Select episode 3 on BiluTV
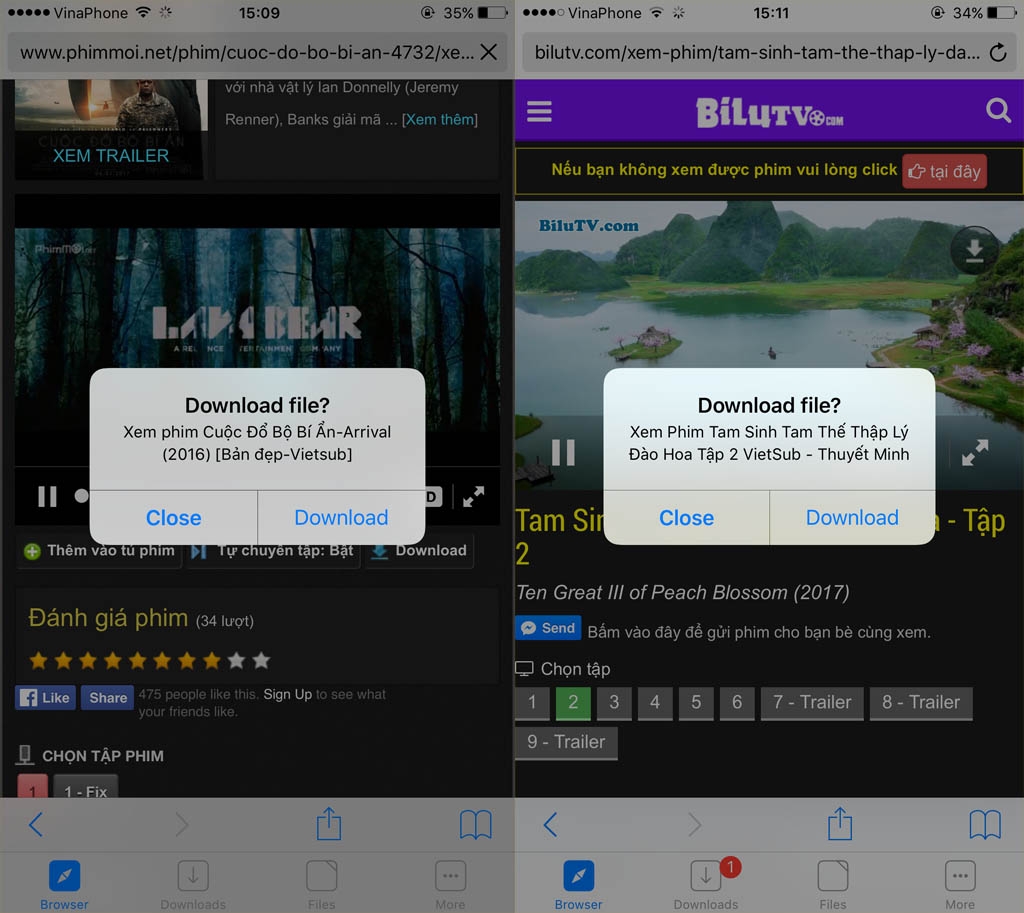1024x913 pixels. coord(614,703)
